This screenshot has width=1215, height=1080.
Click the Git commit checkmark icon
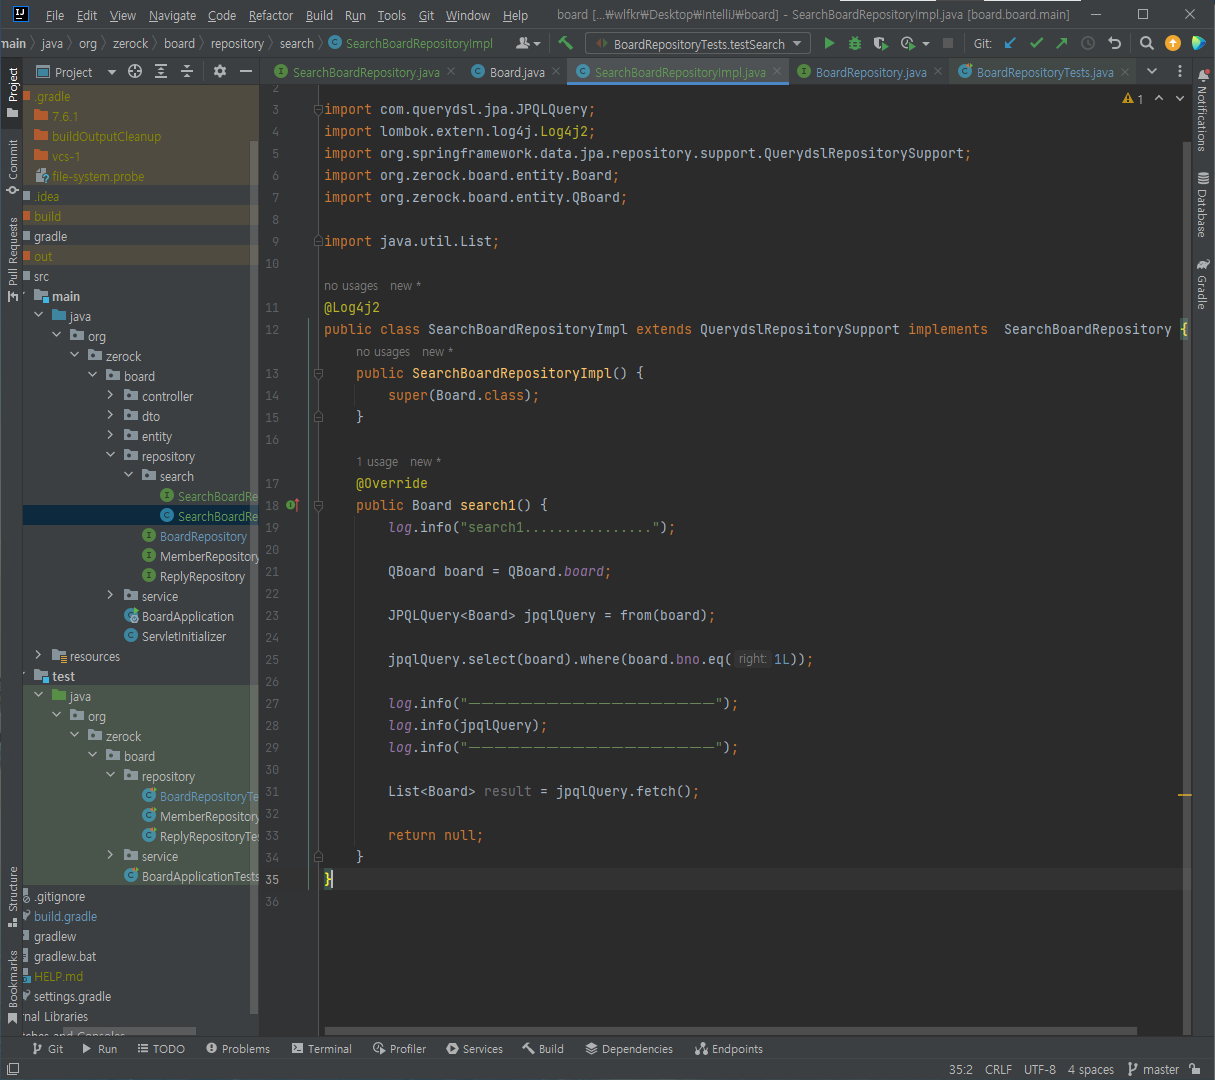(x=1036, y=43)
